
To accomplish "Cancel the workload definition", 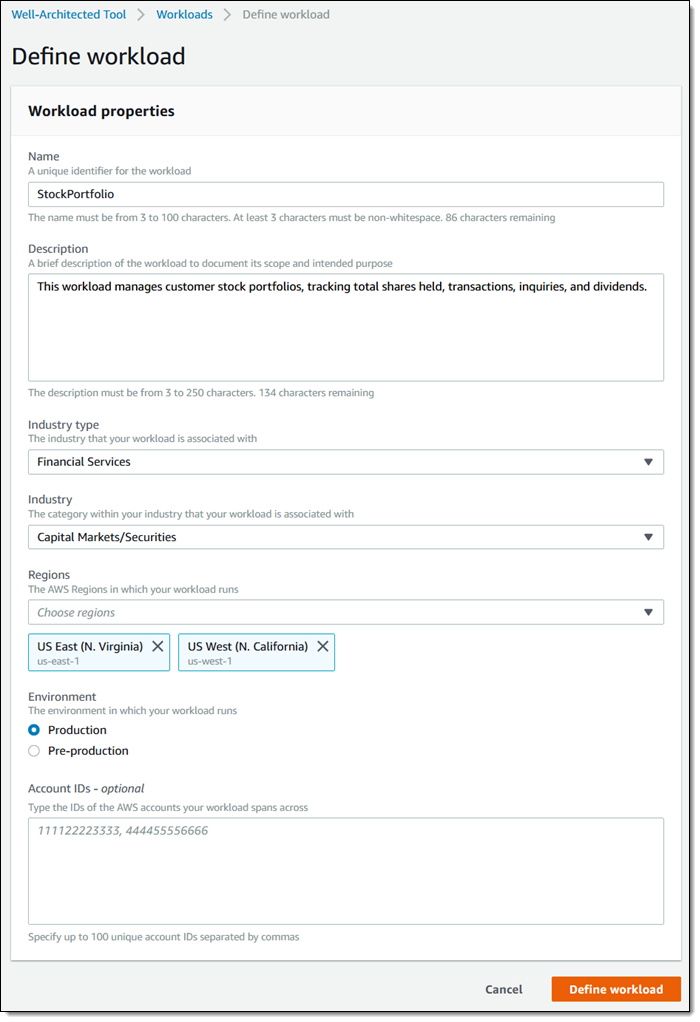I will coord(503,989).
